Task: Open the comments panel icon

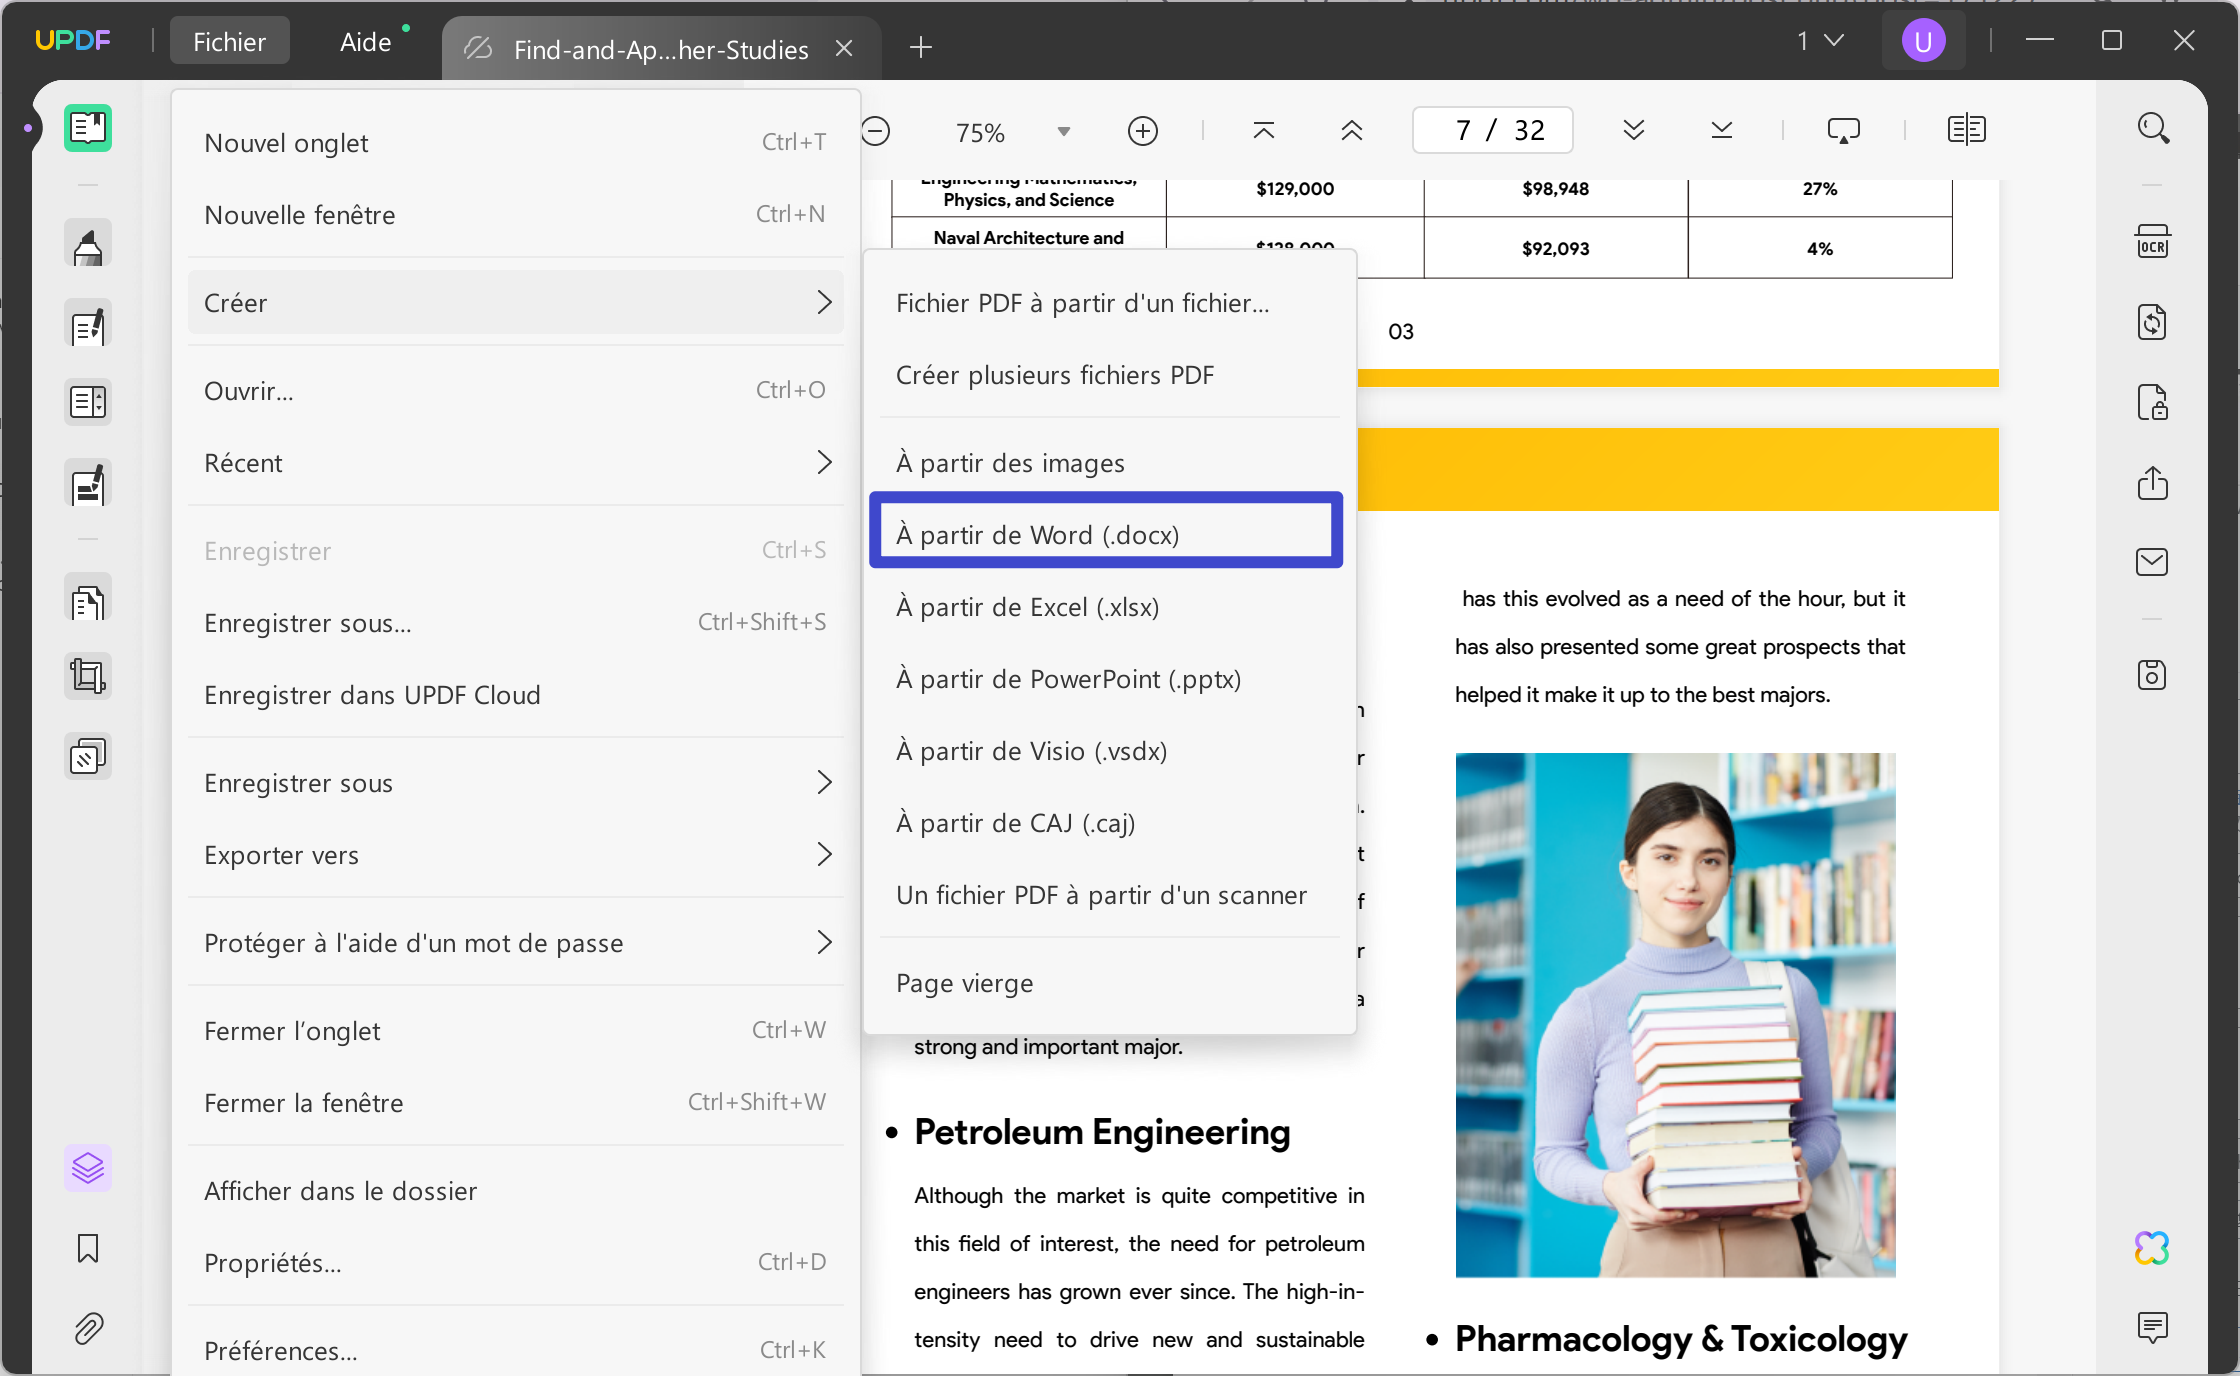Action: coord(2152,1327)
